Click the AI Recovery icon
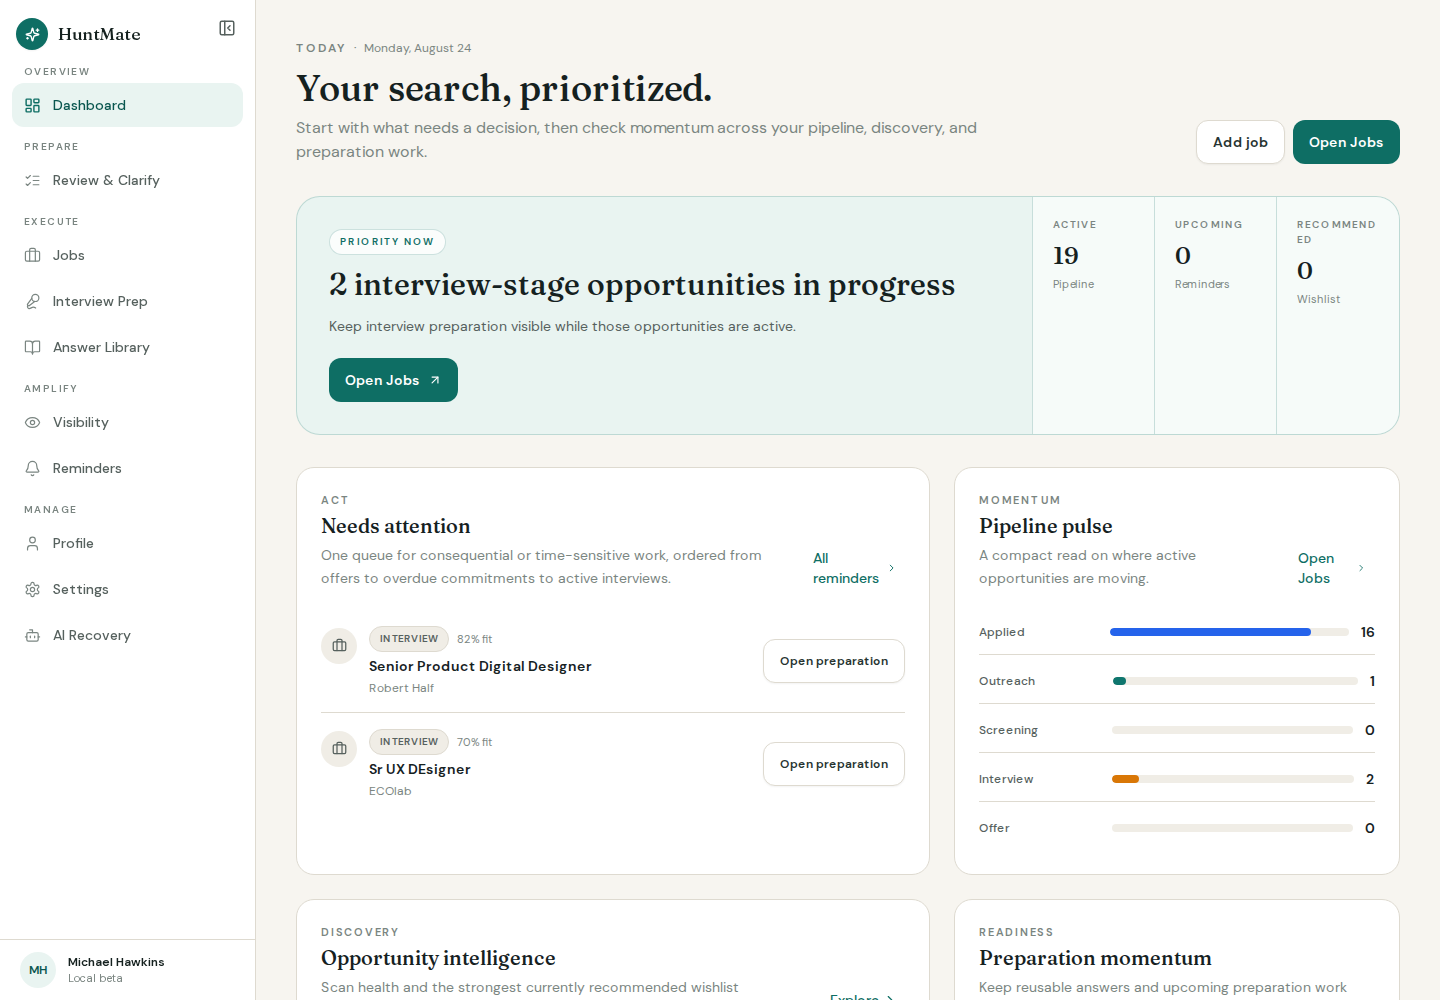 click(33, 635)
